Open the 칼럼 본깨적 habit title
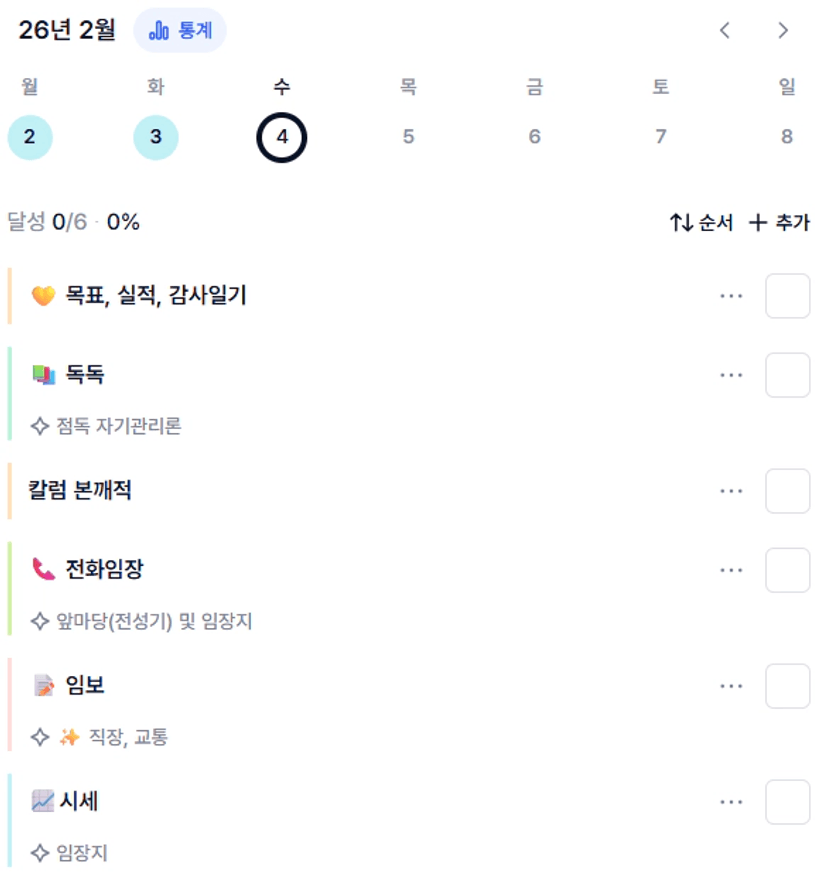Viewport: 827px width, 884px height. (80, 491)
